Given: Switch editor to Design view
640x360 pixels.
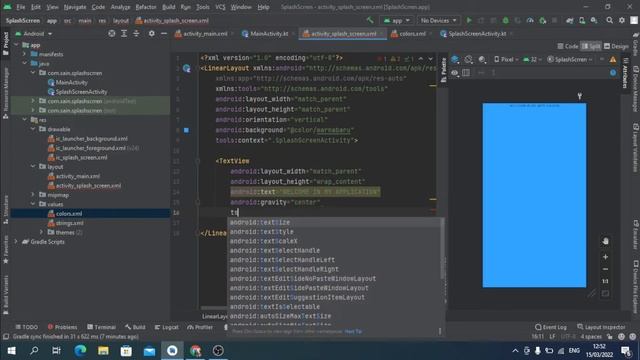Looking at the screenshot, I should (x=616, y=46).
